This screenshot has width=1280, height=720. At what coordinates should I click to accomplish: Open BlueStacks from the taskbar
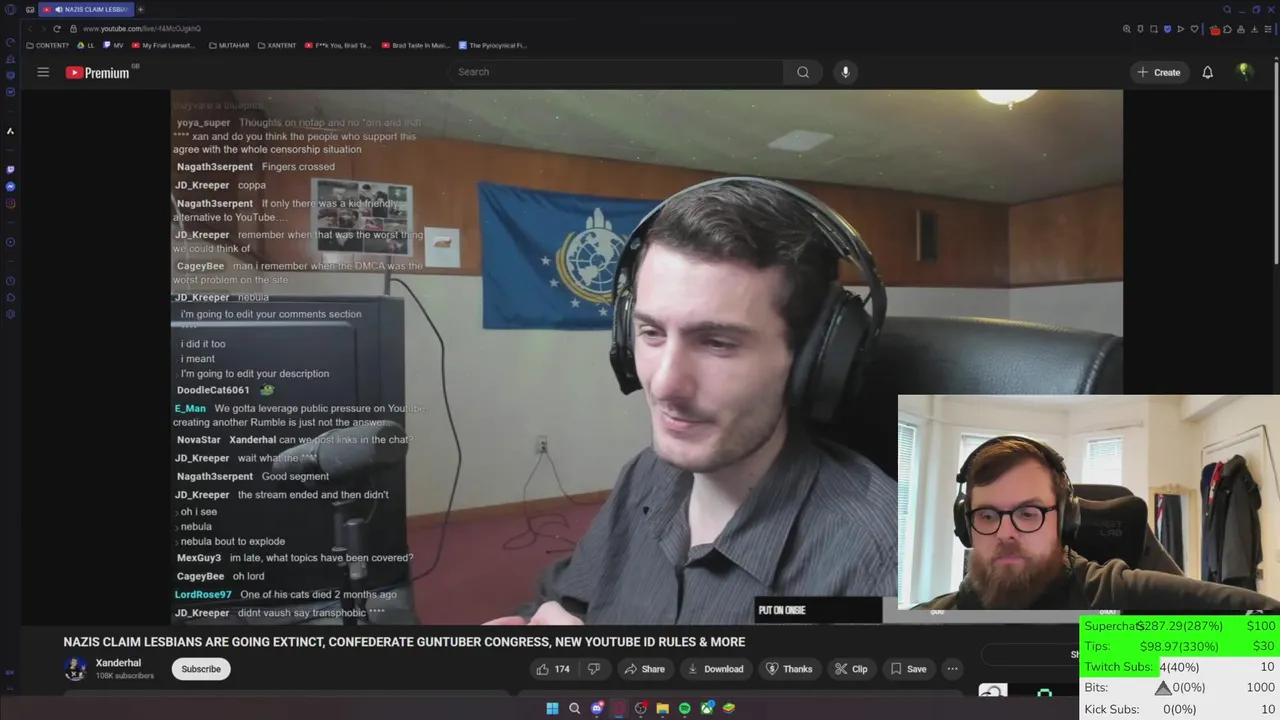tap(729, 708)
